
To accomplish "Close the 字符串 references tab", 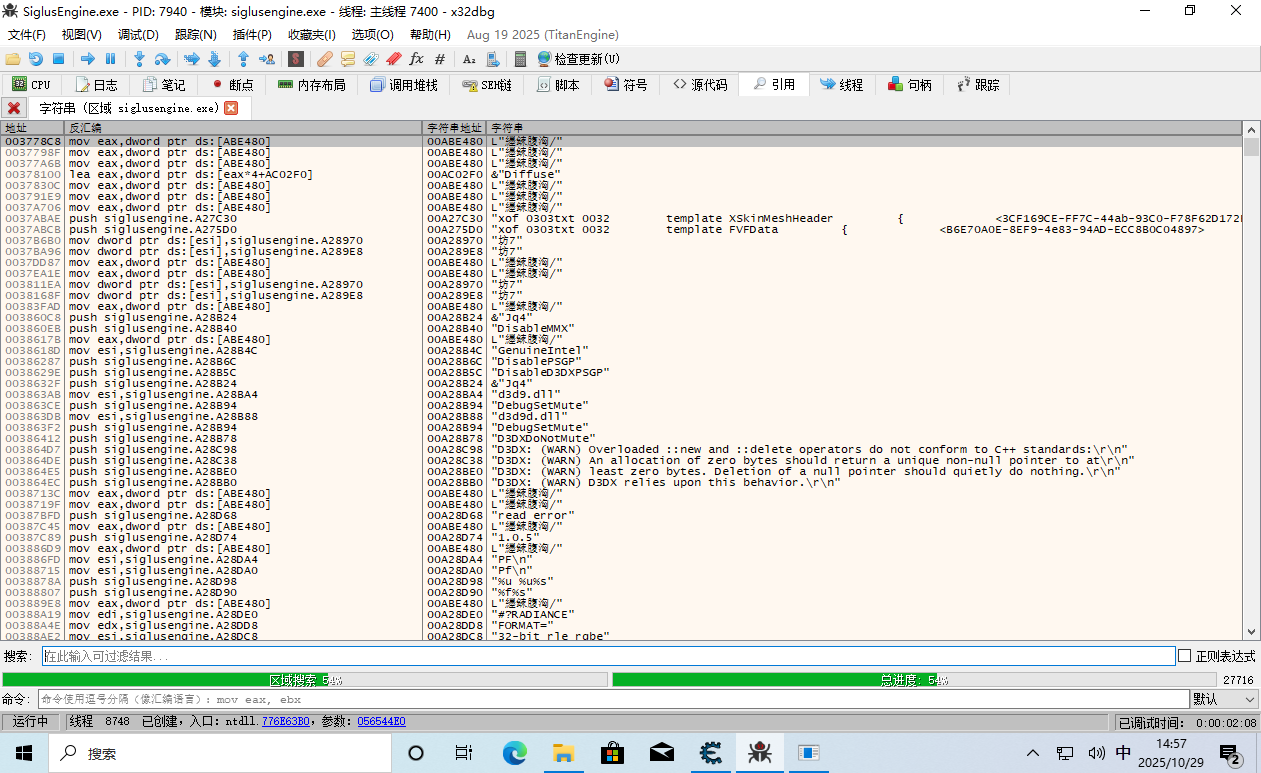I will (x=231, y=108).
